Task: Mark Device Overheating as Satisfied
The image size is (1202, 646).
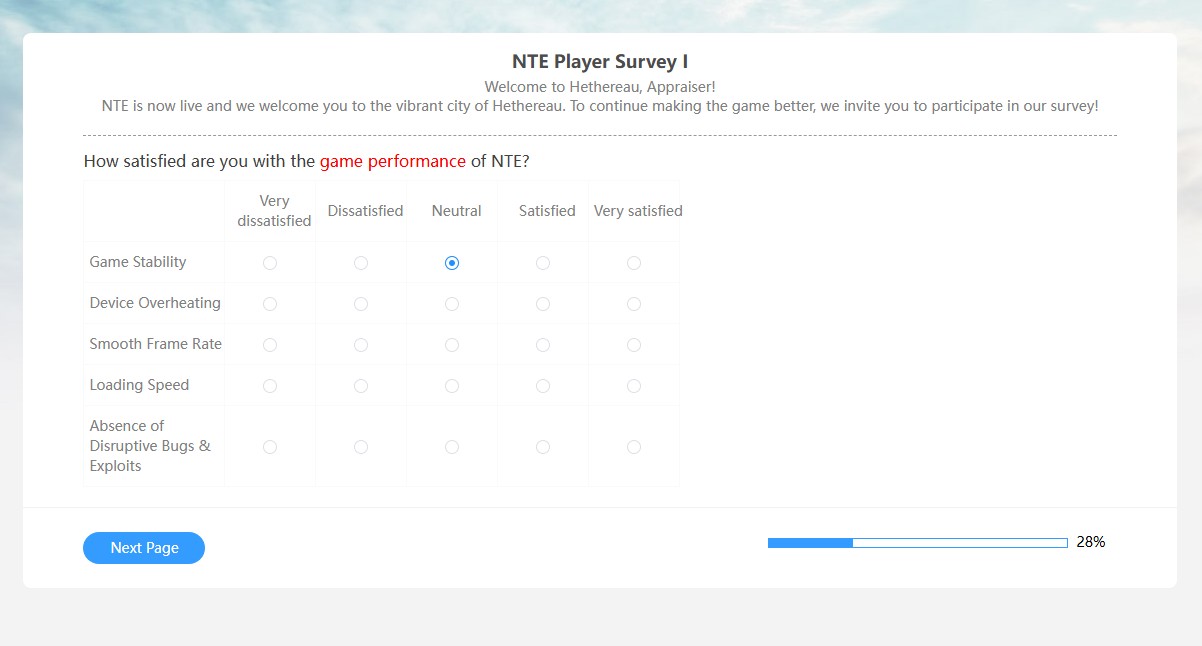Action: point(543,304)
